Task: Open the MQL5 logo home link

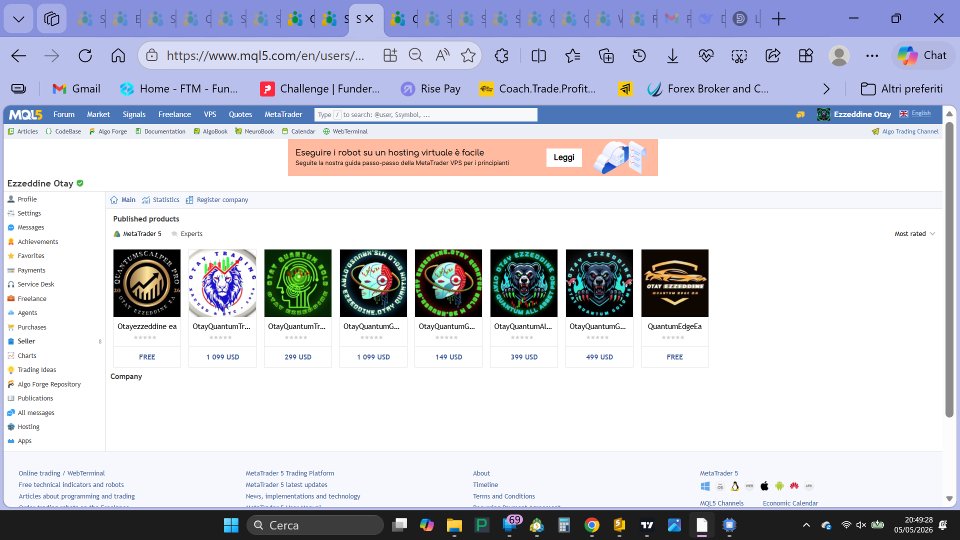Action: pos(25,114)
